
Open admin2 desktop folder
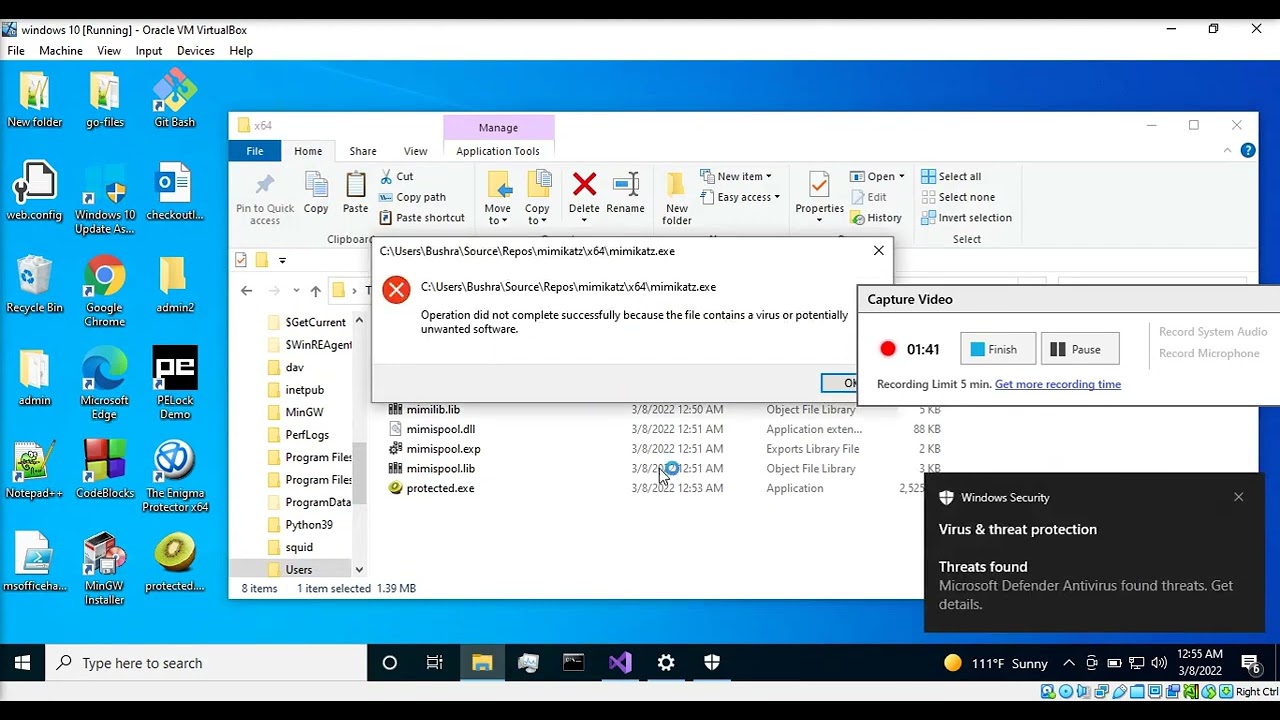pos(174,285)
